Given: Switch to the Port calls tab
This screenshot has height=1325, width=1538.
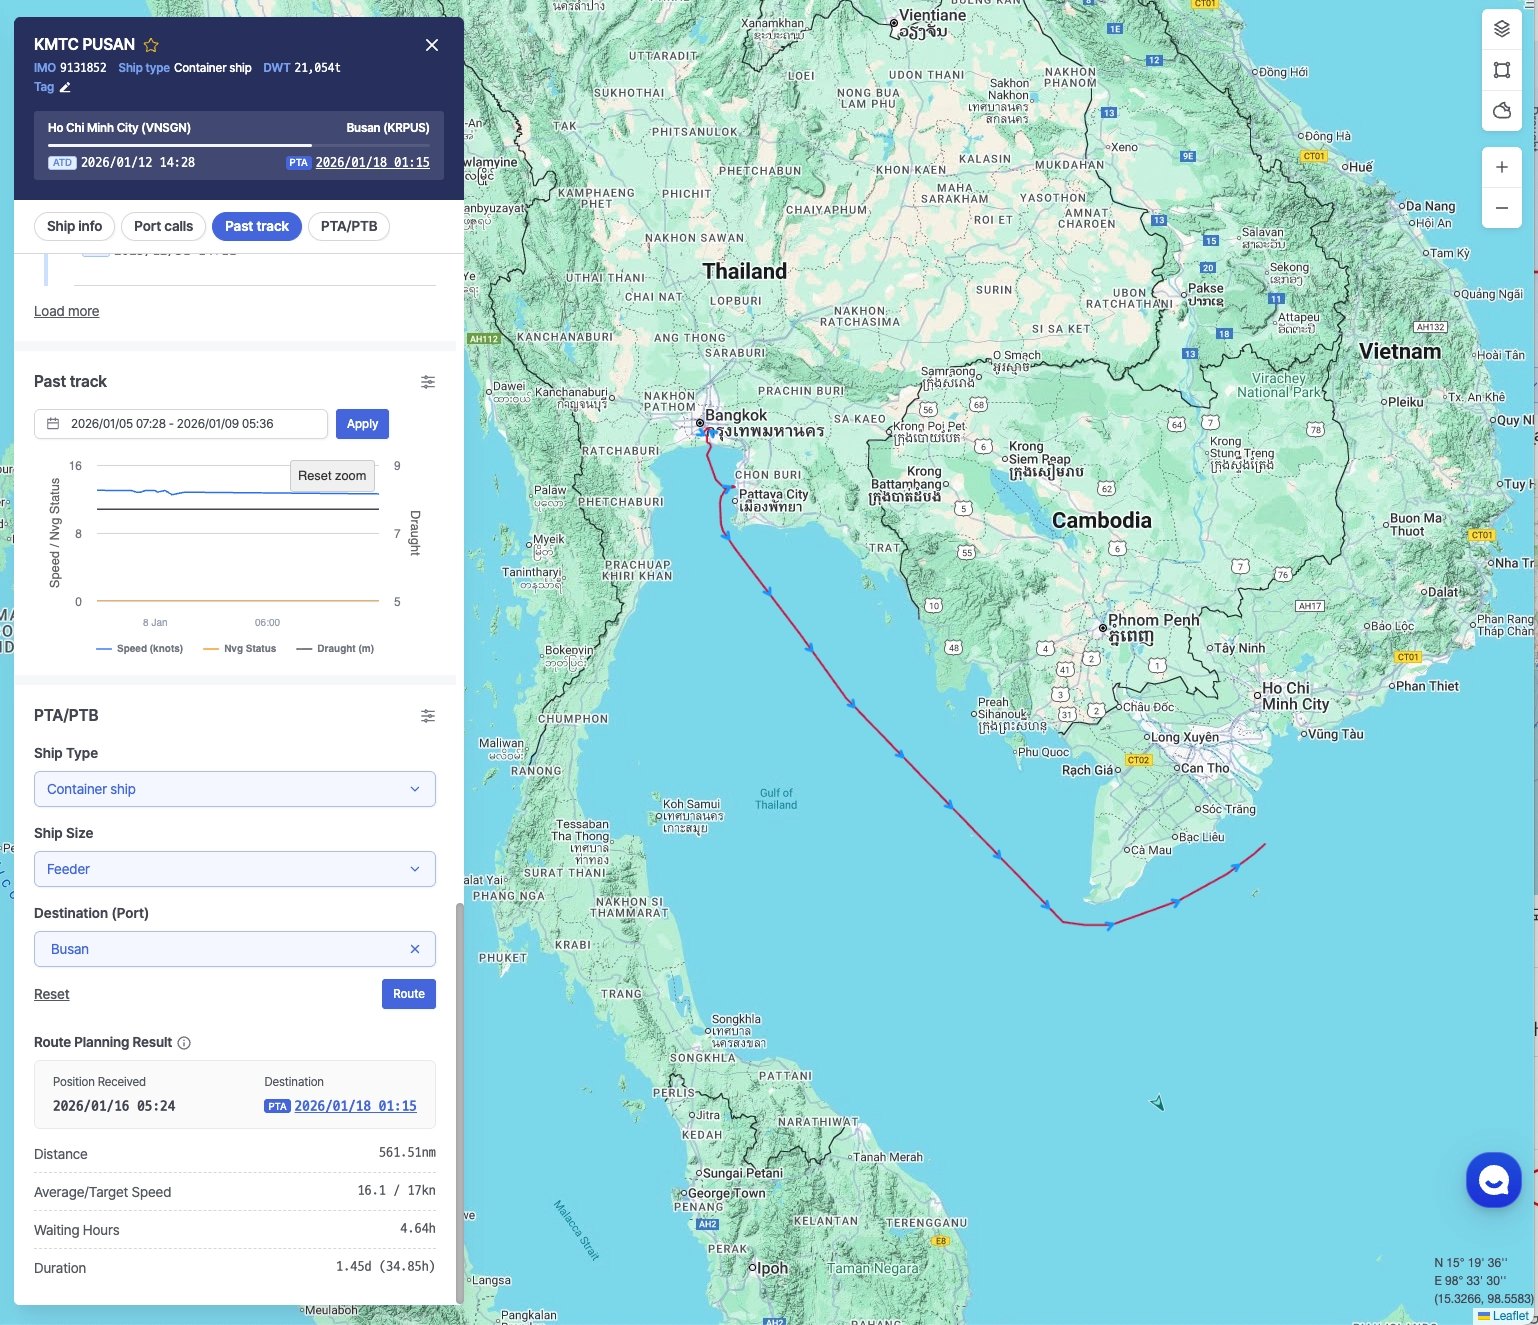Looking at the screenshot, I should [x=164, y=226].
